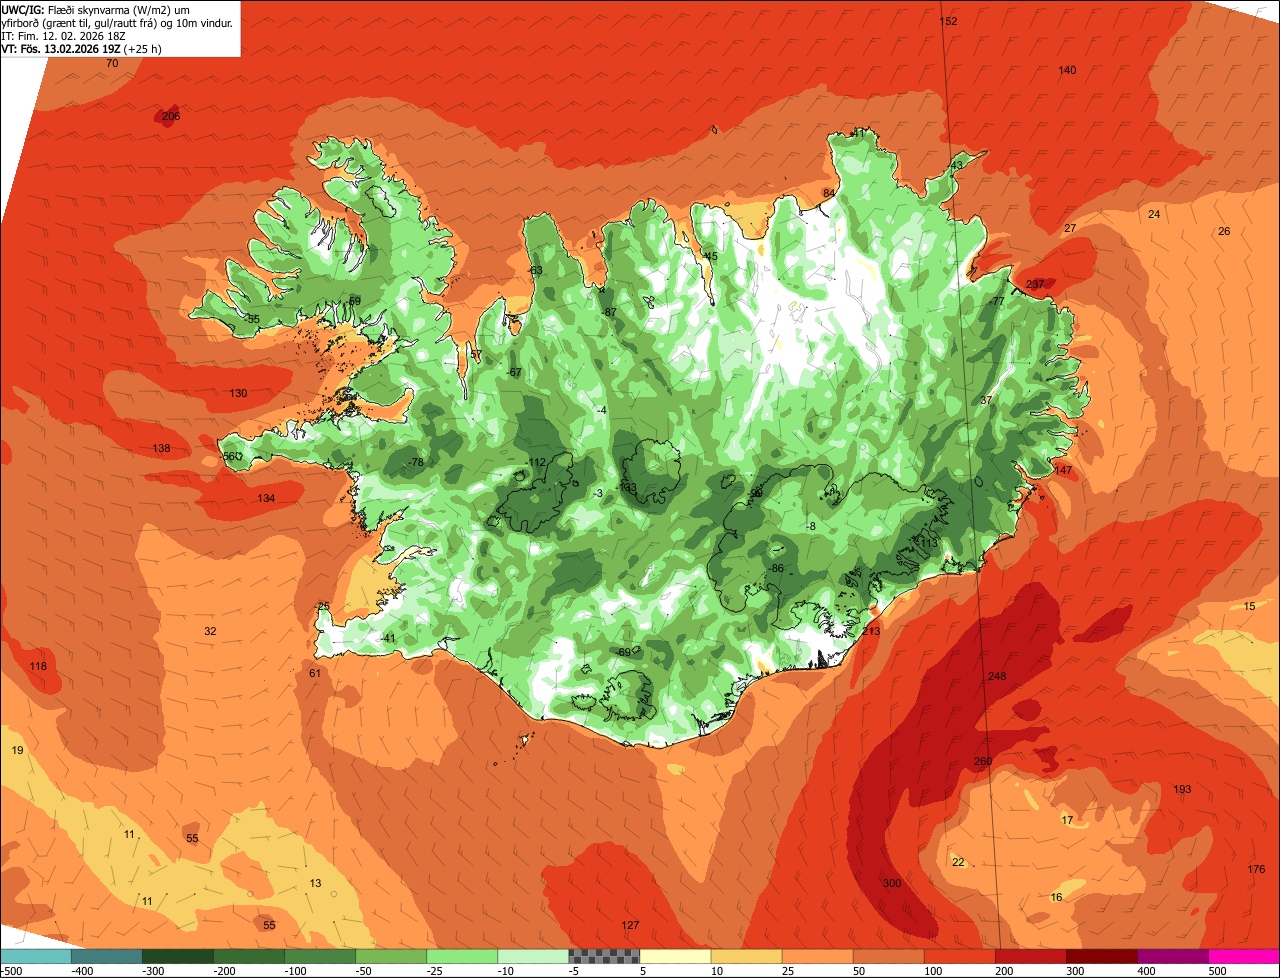The height and width of the screenshot is (978, 1280).
Task: Click the legend swatch between 25 and 50
Action: click(x=817, y=957)
